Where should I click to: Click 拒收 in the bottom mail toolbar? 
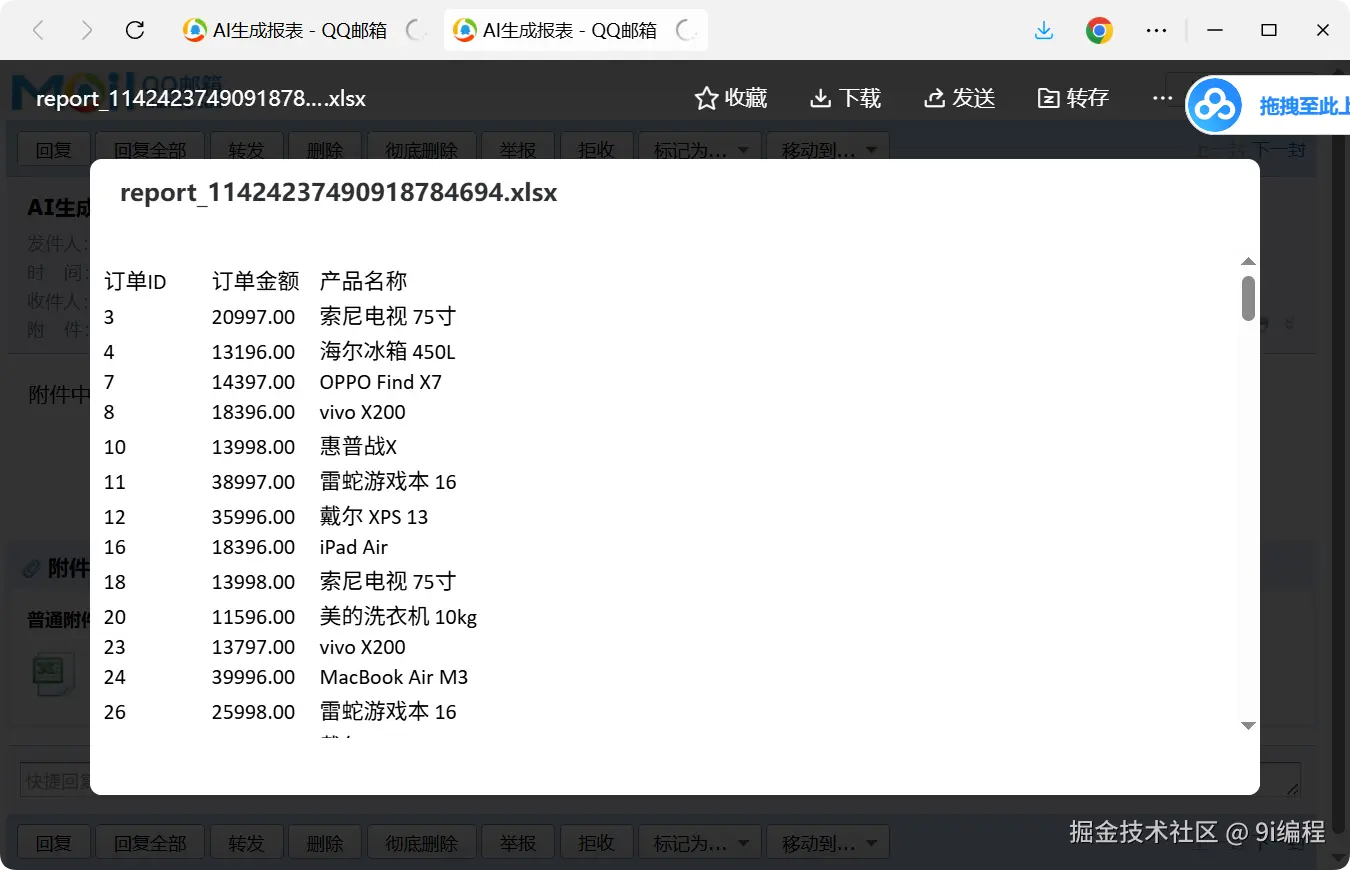(596, 842)
